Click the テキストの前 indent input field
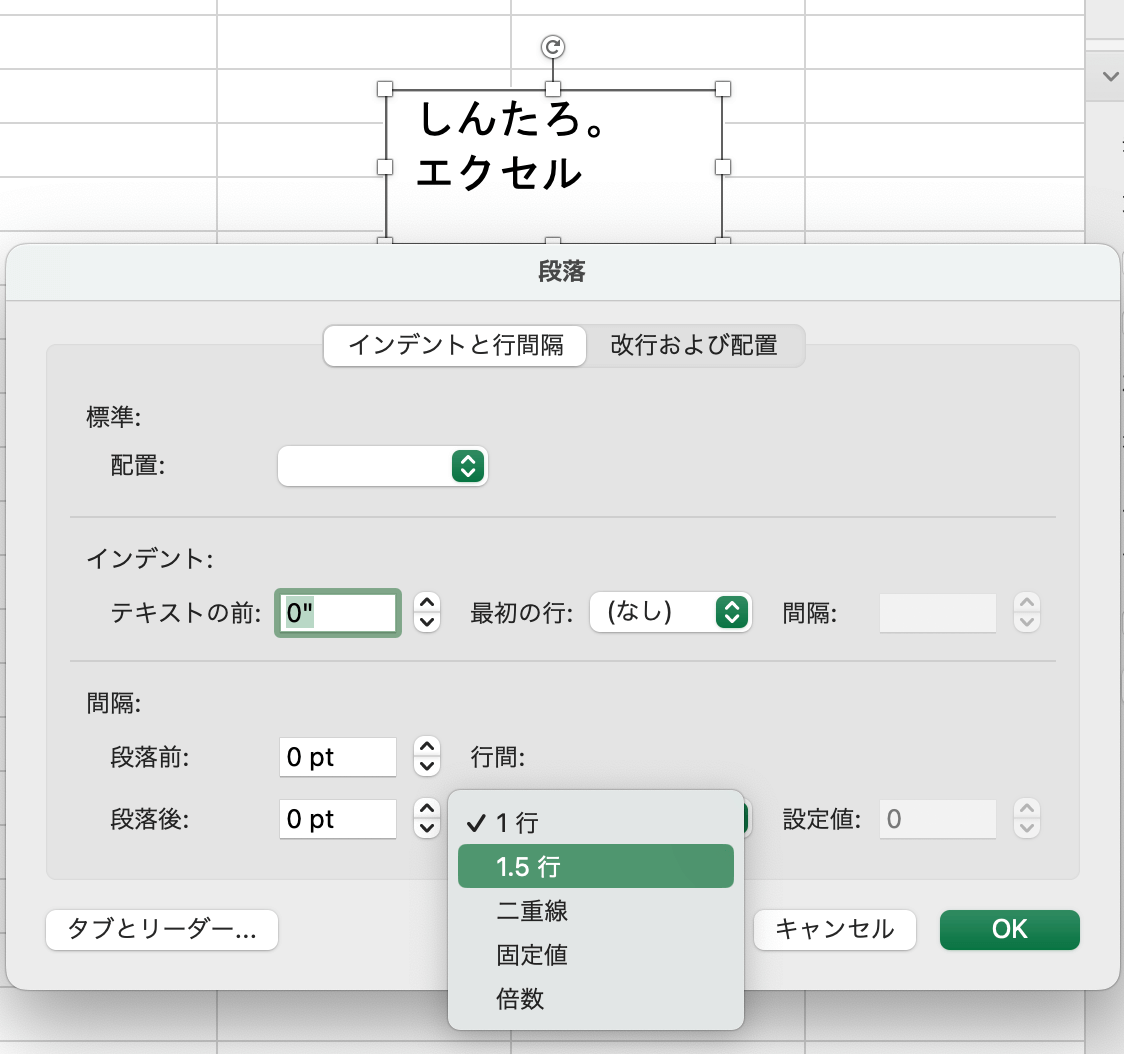Viewport: 1124px width, 1054px height. click(x=338, y=612)
